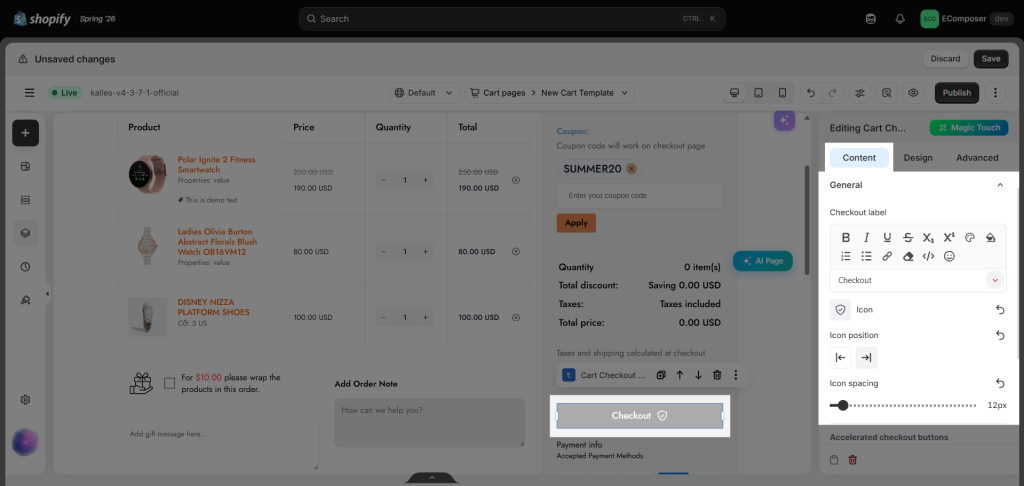Toggle subscript formatting

coord(928,237)
